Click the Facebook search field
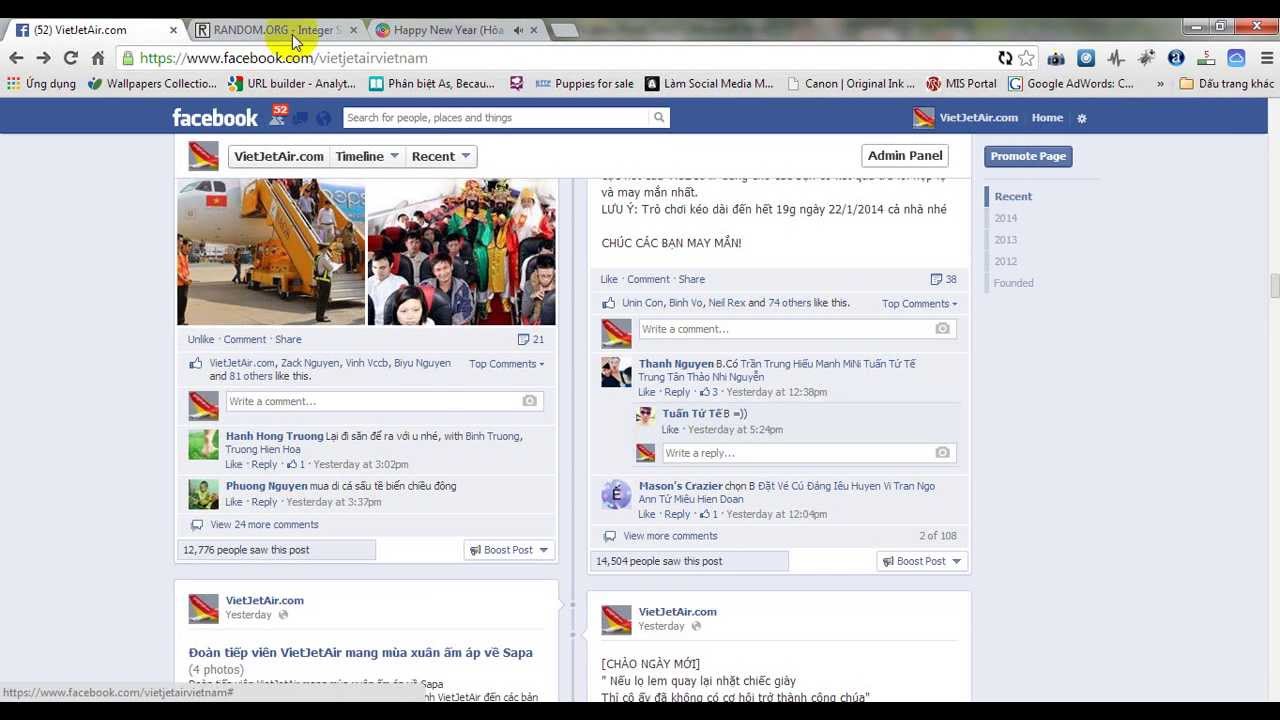 [495, 118]
